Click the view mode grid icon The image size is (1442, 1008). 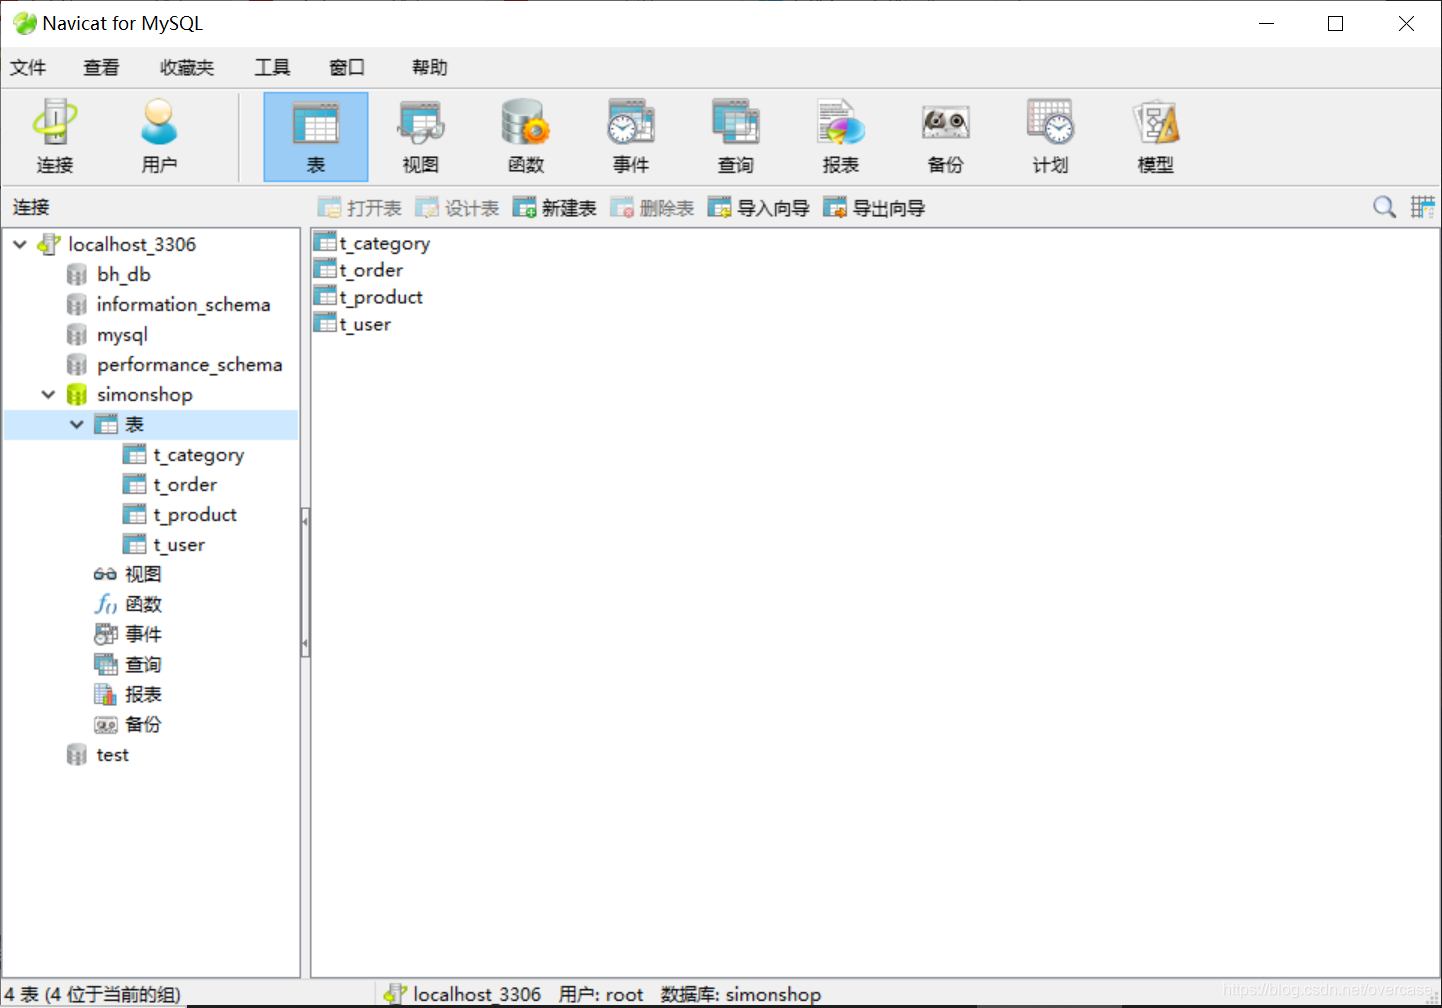click(1423, 207)
